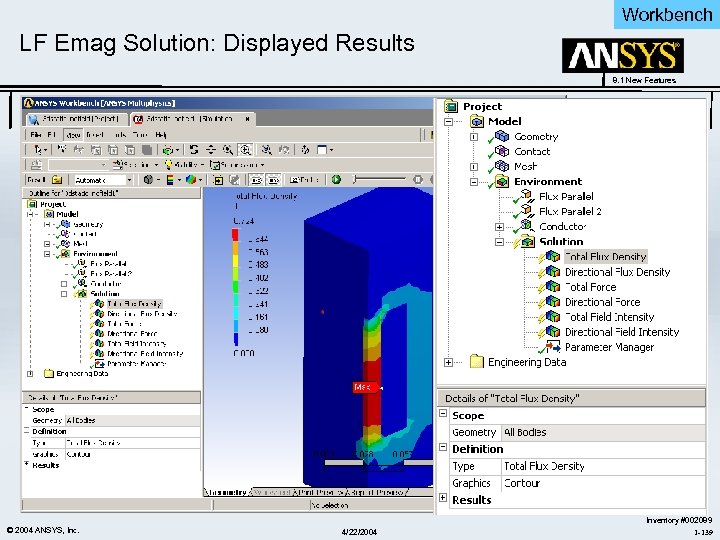Collapse the Solution node in the enlarged tree

click(x=499, y=242)
